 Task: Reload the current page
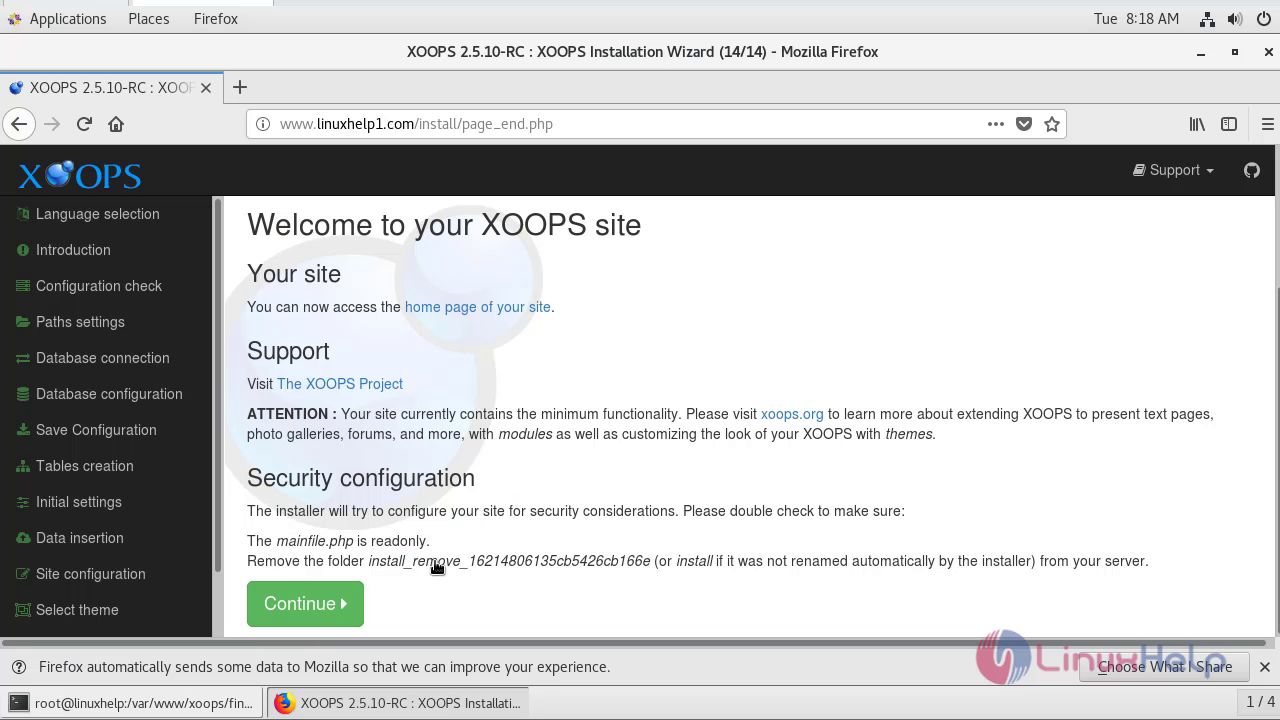84,124
